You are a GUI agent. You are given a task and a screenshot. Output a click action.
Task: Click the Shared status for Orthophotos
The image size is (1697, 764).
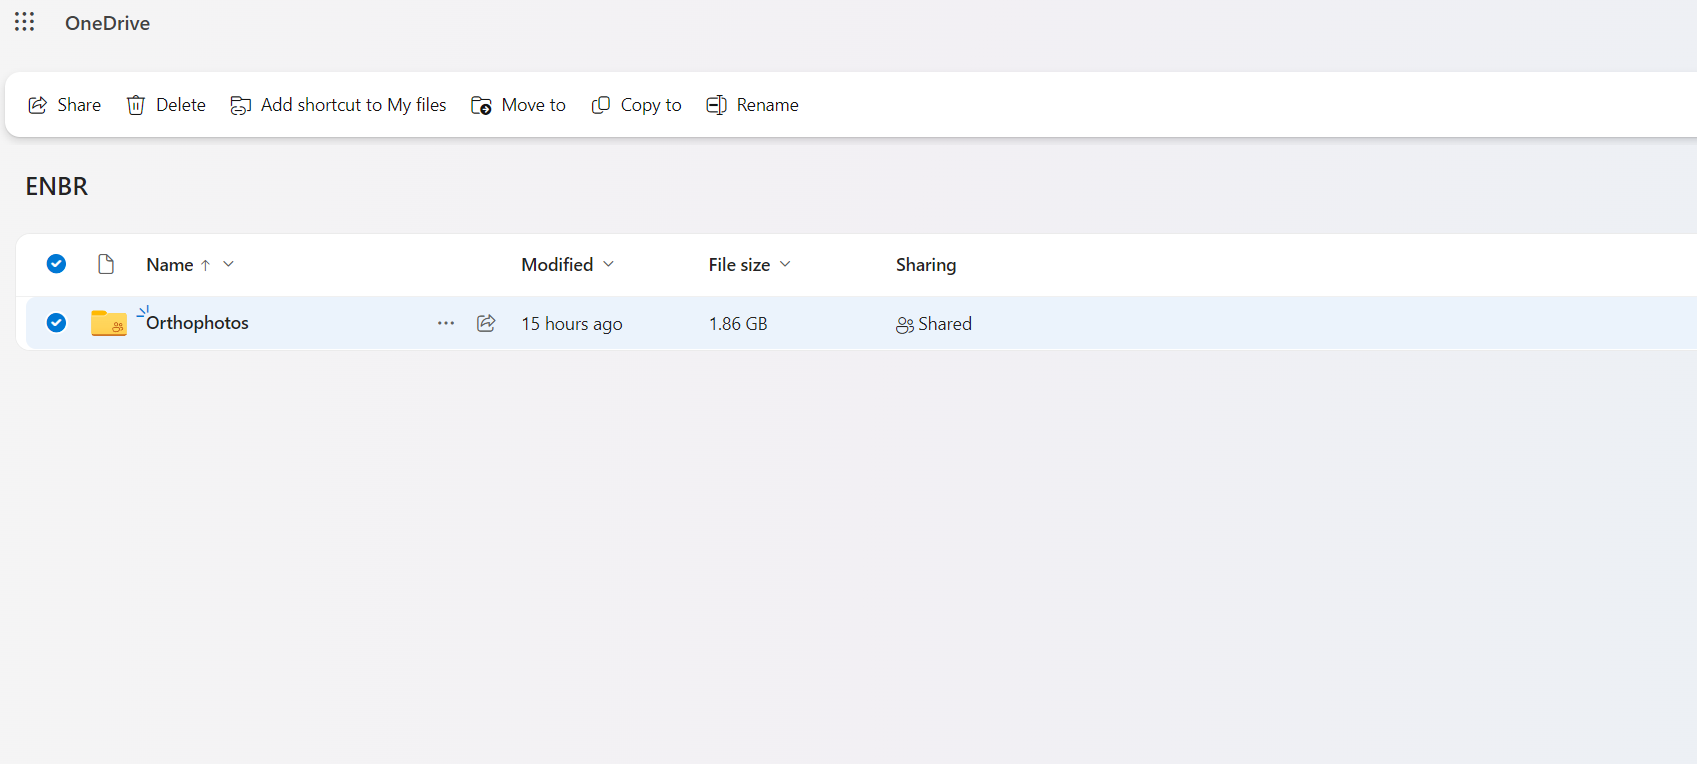(x=934, y=324)
